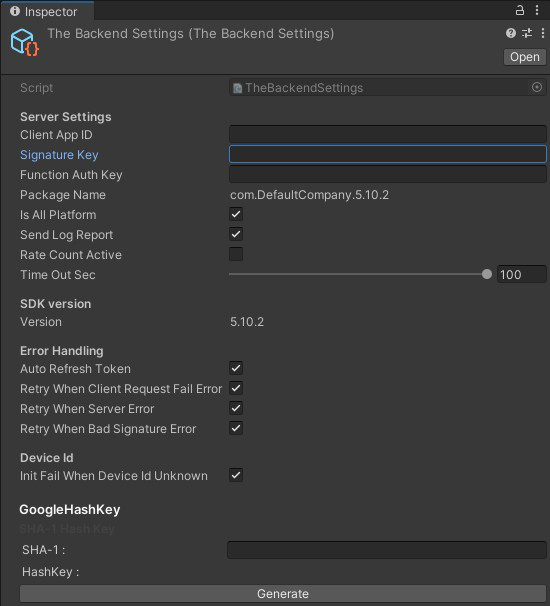Click the Generate hash key button

pyautogui.click(x=283, y=594)
